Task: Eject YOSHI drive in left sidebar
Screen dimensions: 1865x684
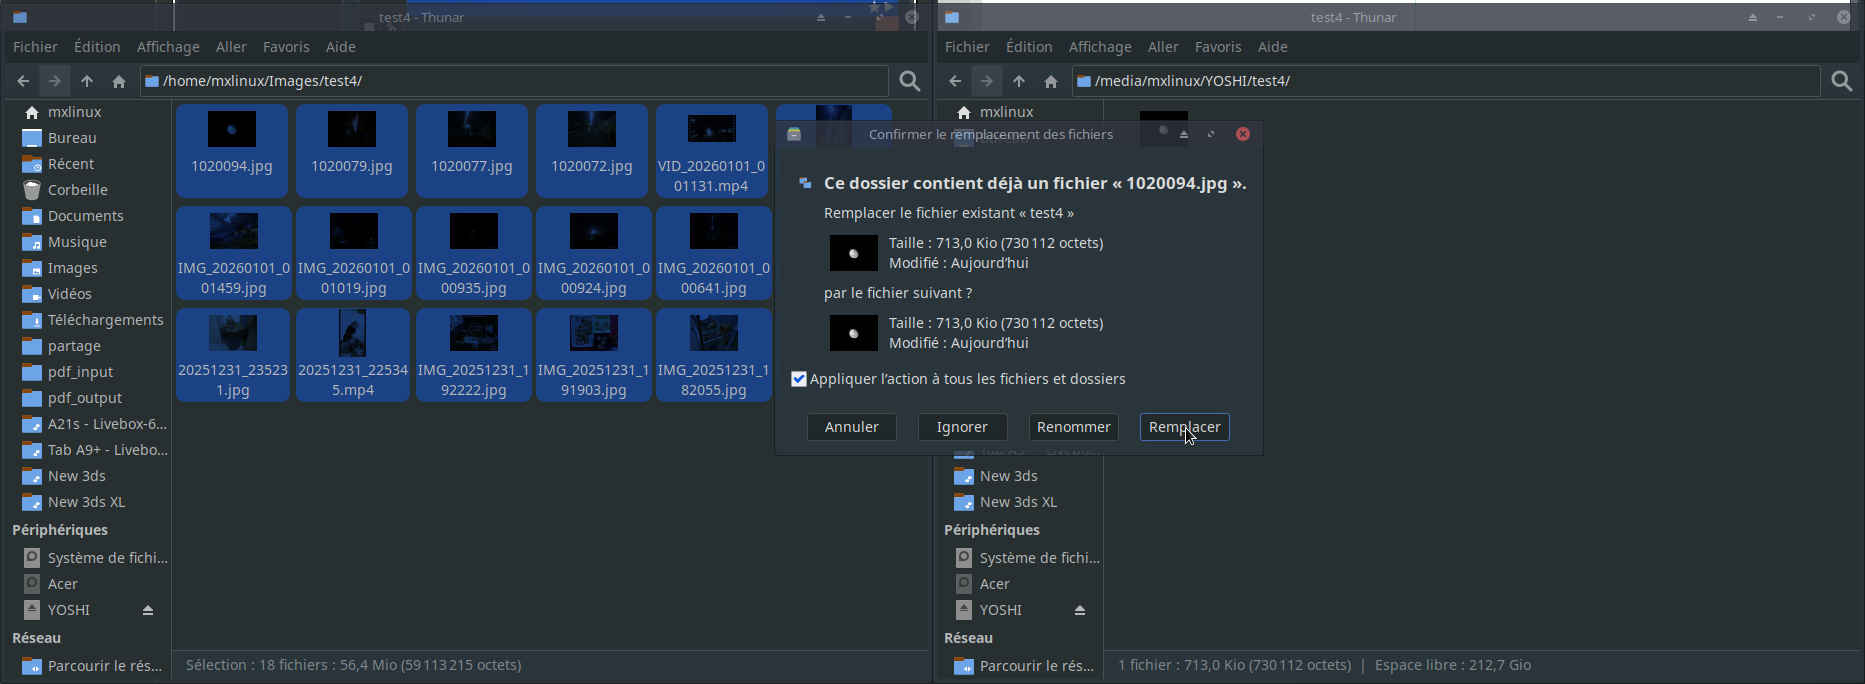Action: pos(148,610)
